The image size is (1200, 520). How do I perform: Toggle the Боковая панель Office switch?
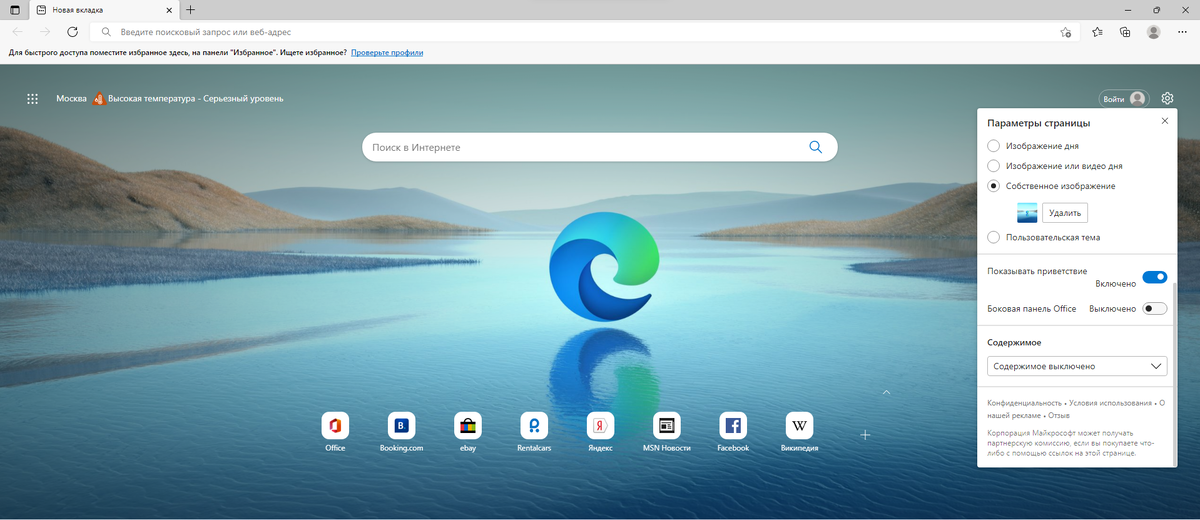[1155, 309]
